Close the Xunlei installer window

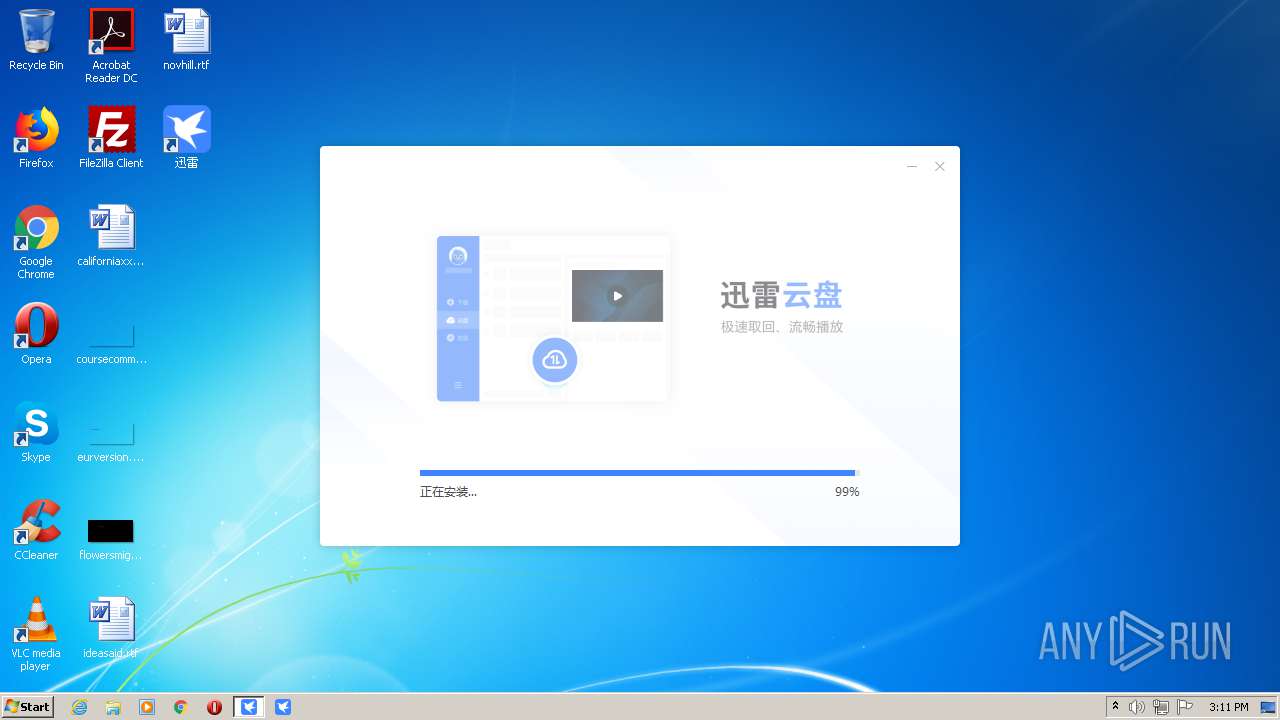[940, 167]
